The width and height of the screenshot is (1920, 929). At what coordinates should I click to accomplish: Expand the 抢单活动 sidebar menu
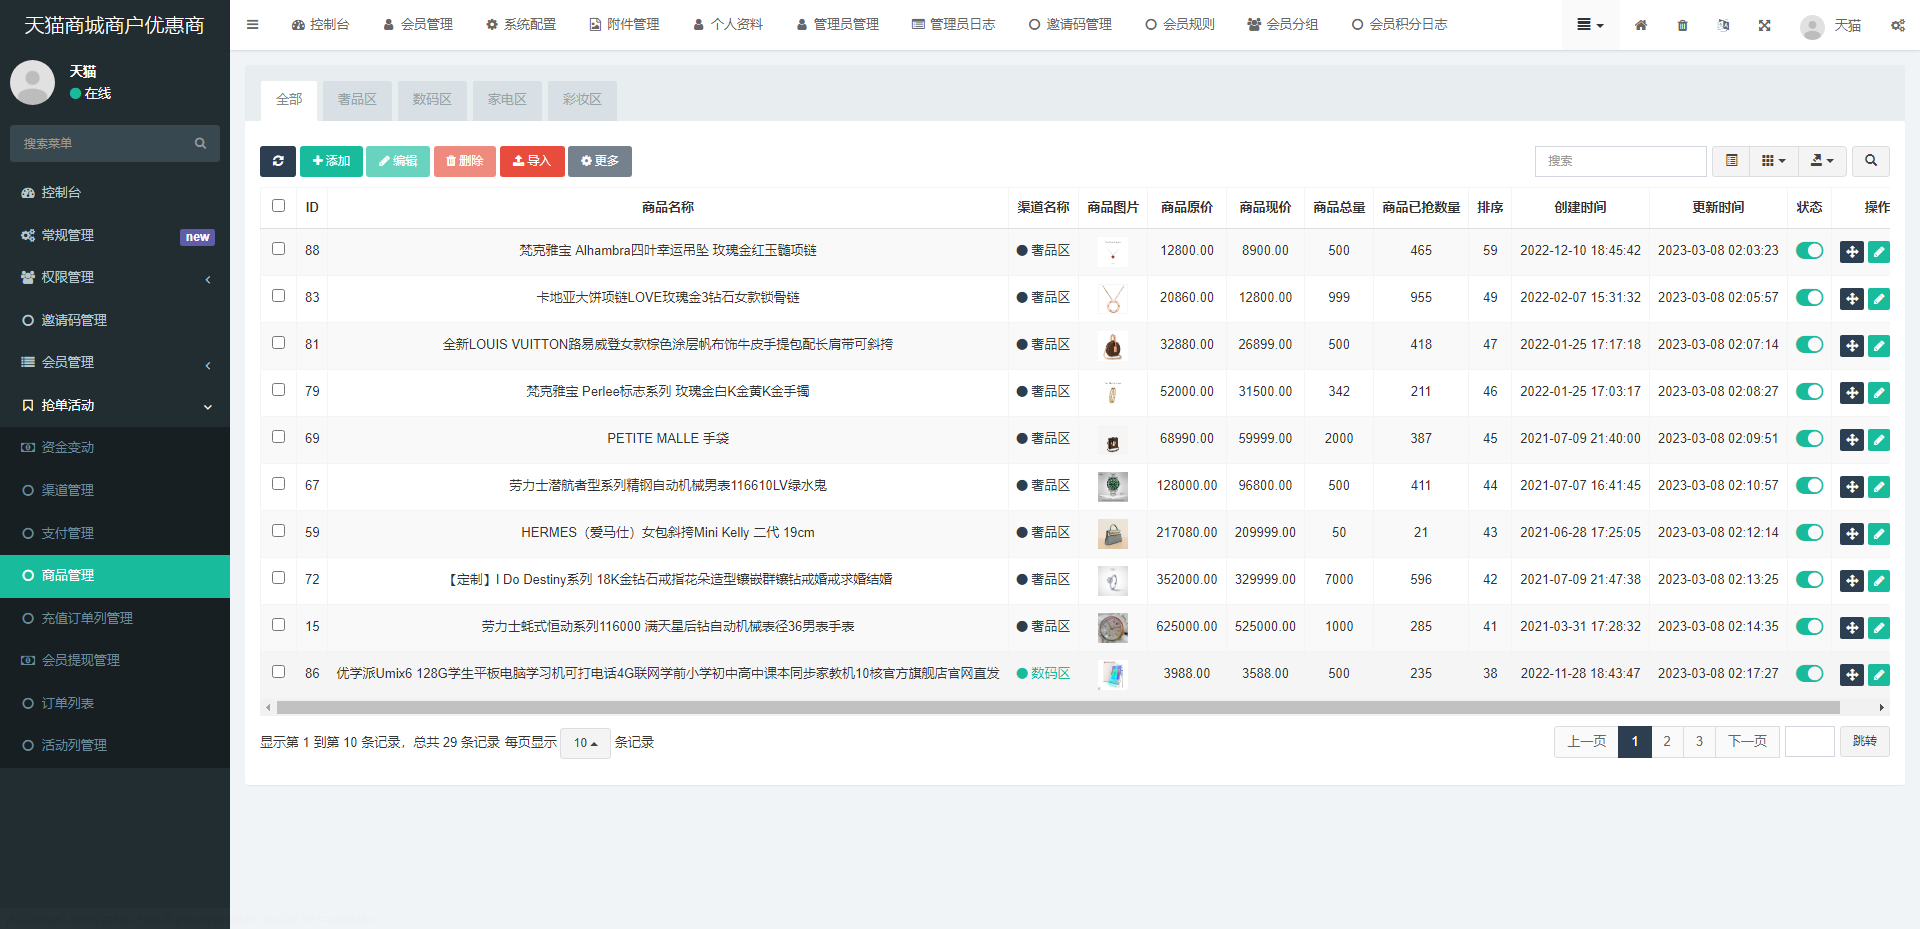(115, 405)
